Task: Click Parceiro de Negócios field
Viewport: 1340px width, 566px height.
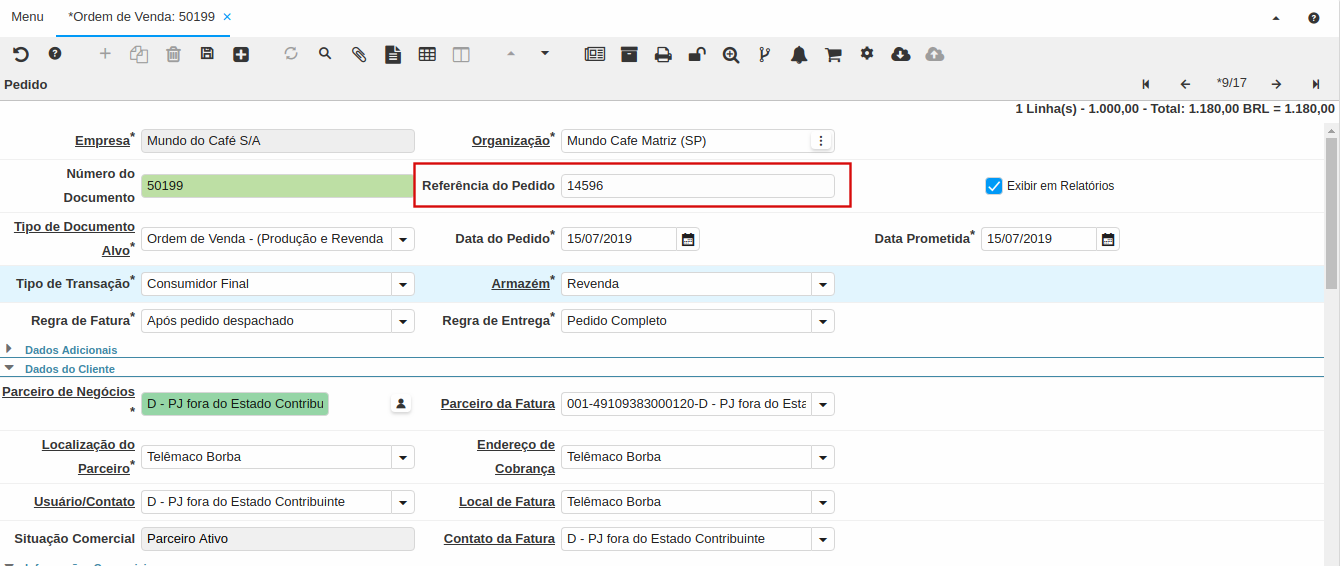Action: (x=235, y=404)
